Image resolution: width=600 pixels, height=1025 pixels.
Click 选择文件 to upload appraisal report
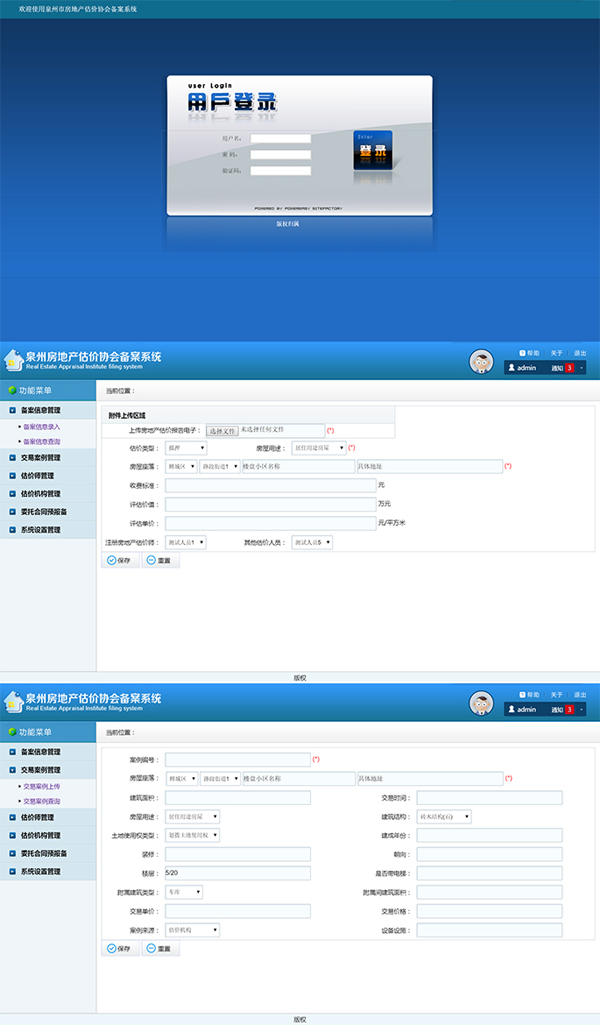click(222, 430)
